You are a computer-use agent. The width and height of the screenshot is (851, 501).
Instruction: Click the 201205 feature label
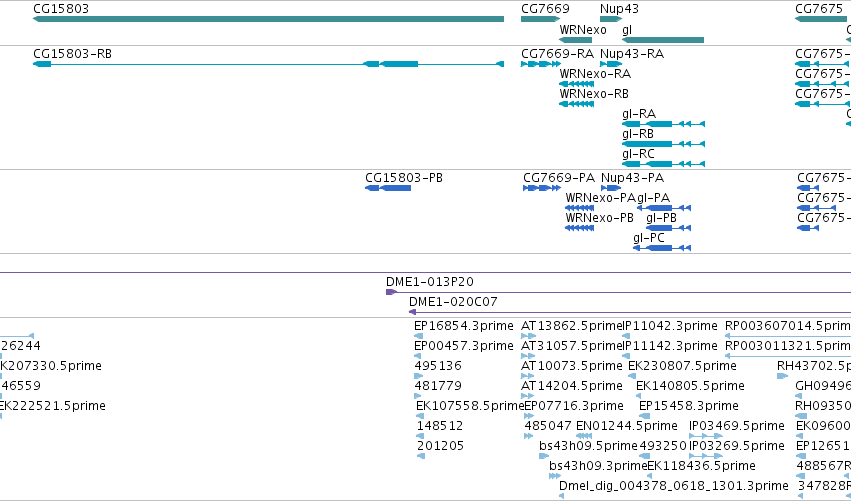pos(440,446)
